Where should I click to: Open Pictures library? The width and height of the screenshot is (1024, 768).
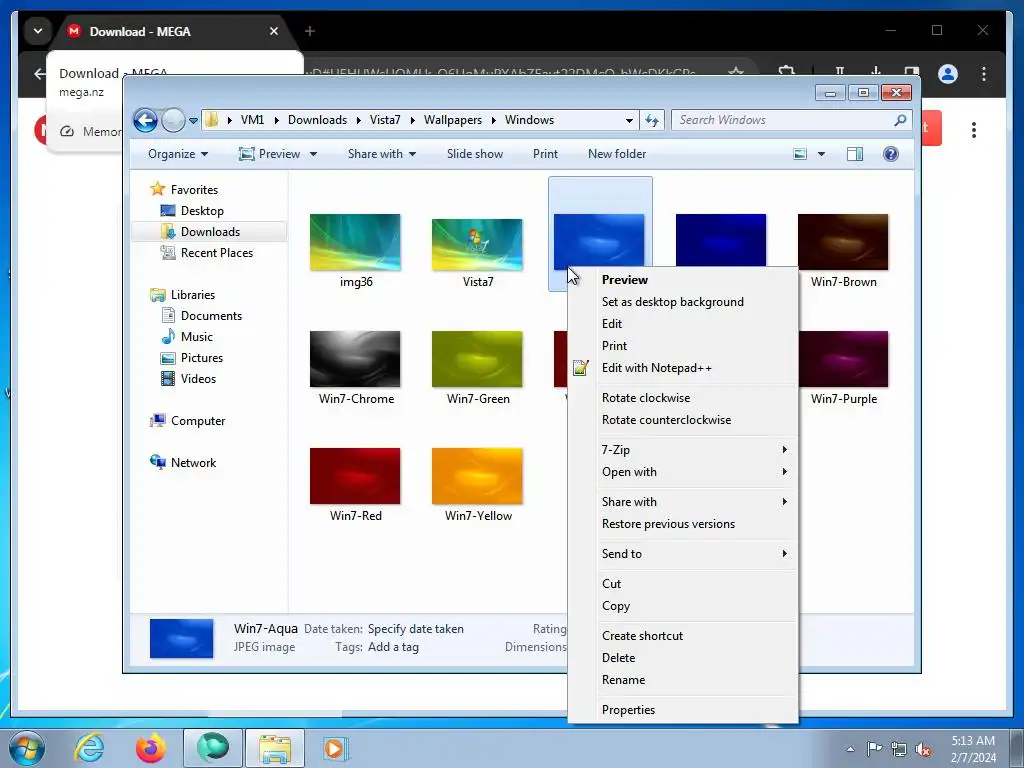click(x=202, y=358)
